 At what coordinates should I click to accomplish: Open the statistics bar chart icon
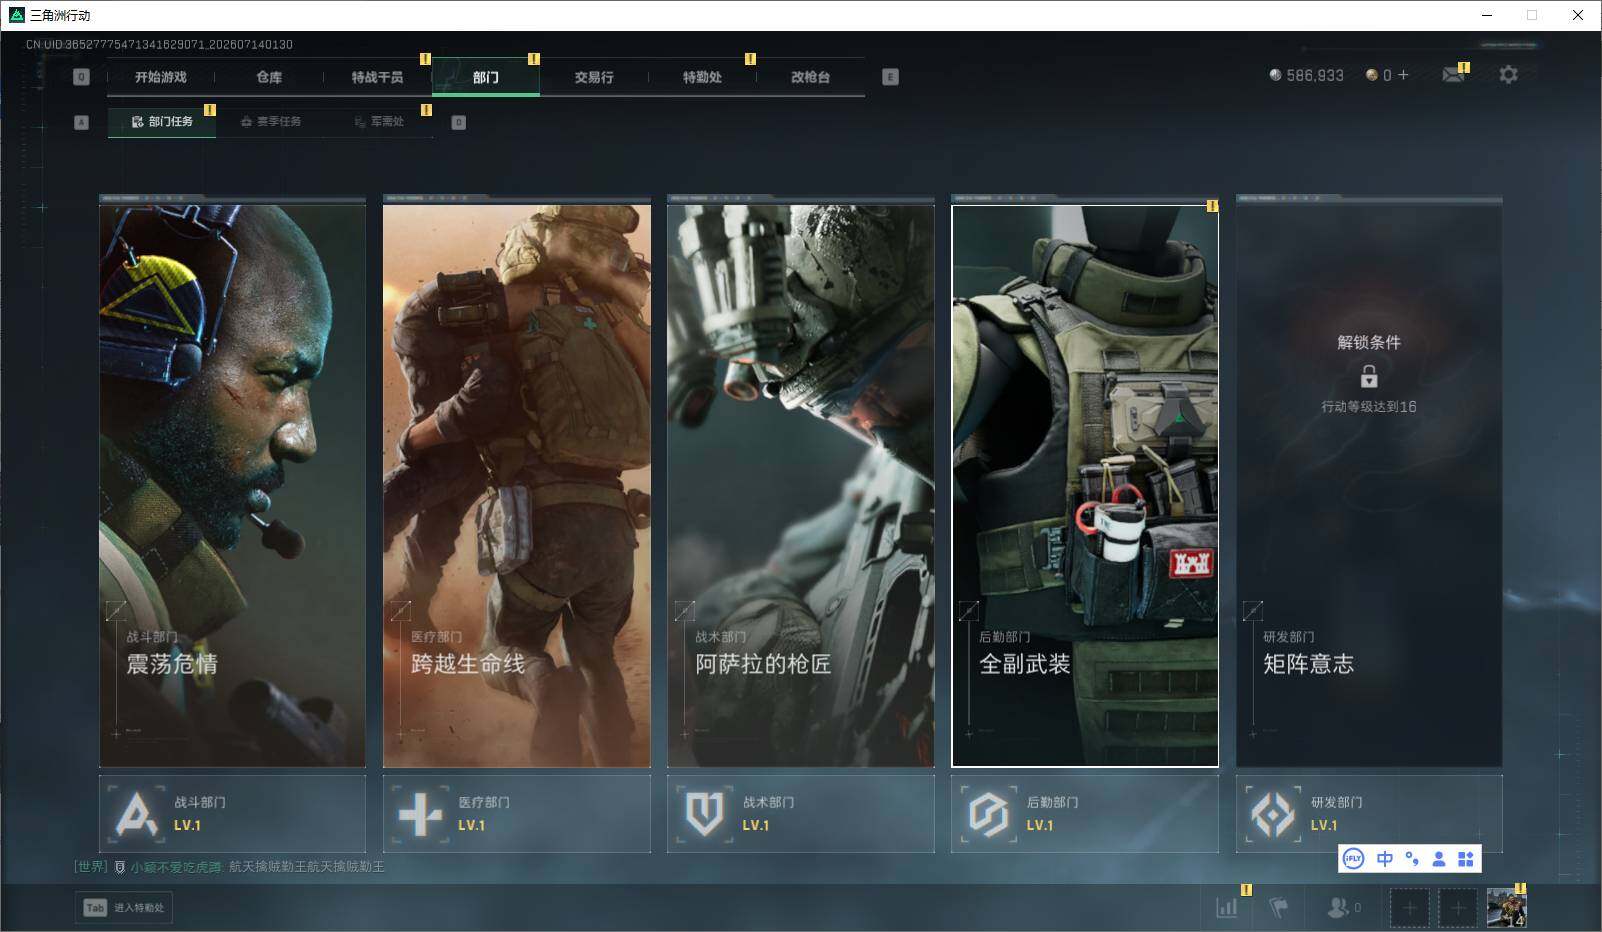click(x=1227, y=907)
